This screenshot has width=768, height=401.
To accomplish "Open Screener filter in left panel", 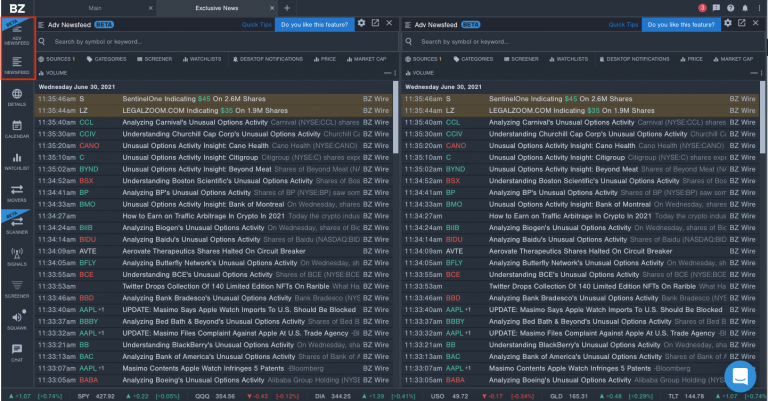I will coord(154,59).
